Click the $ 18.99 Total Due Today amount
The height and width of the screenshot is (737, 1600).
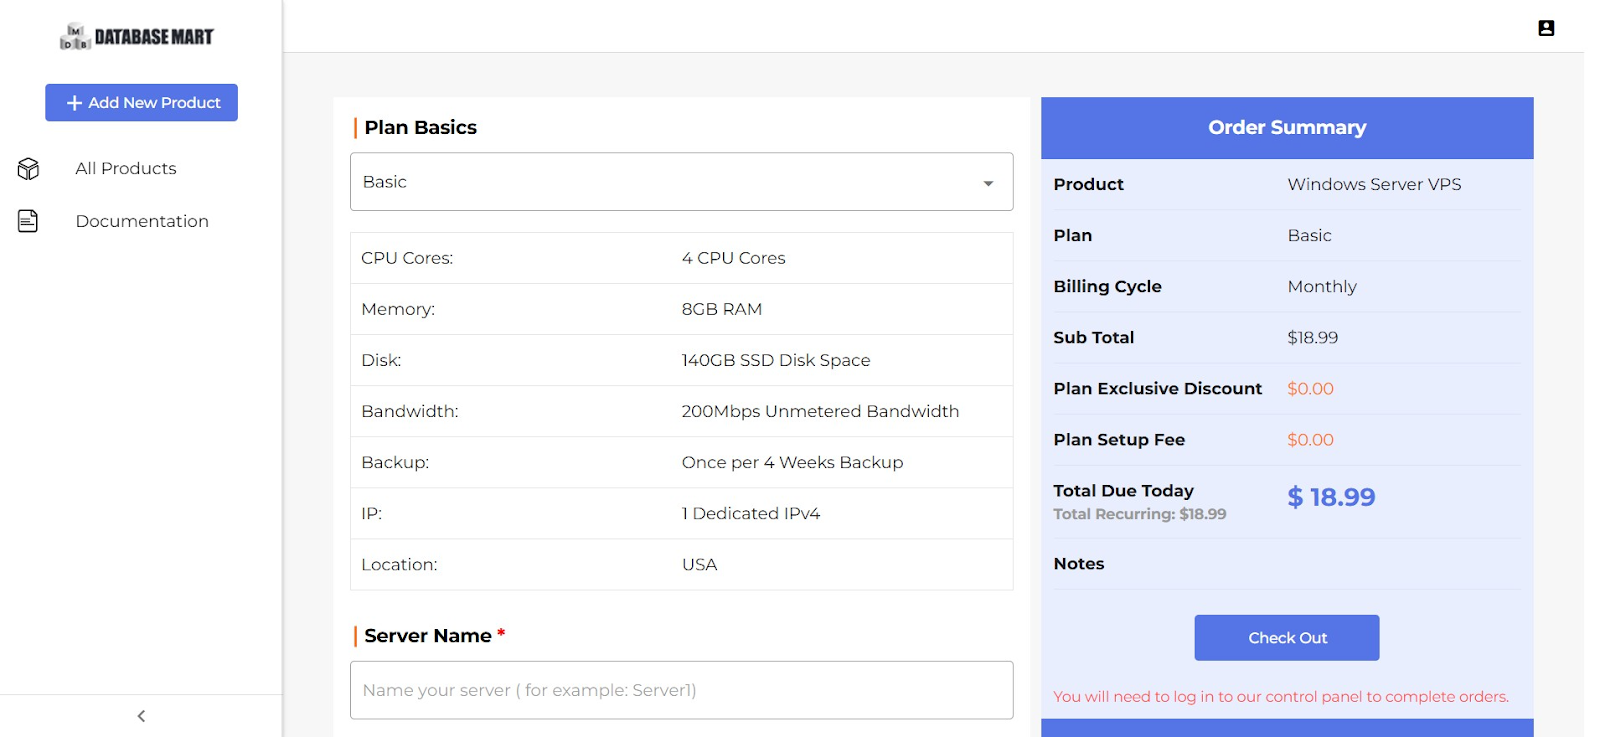click(x=1331, y=497)
